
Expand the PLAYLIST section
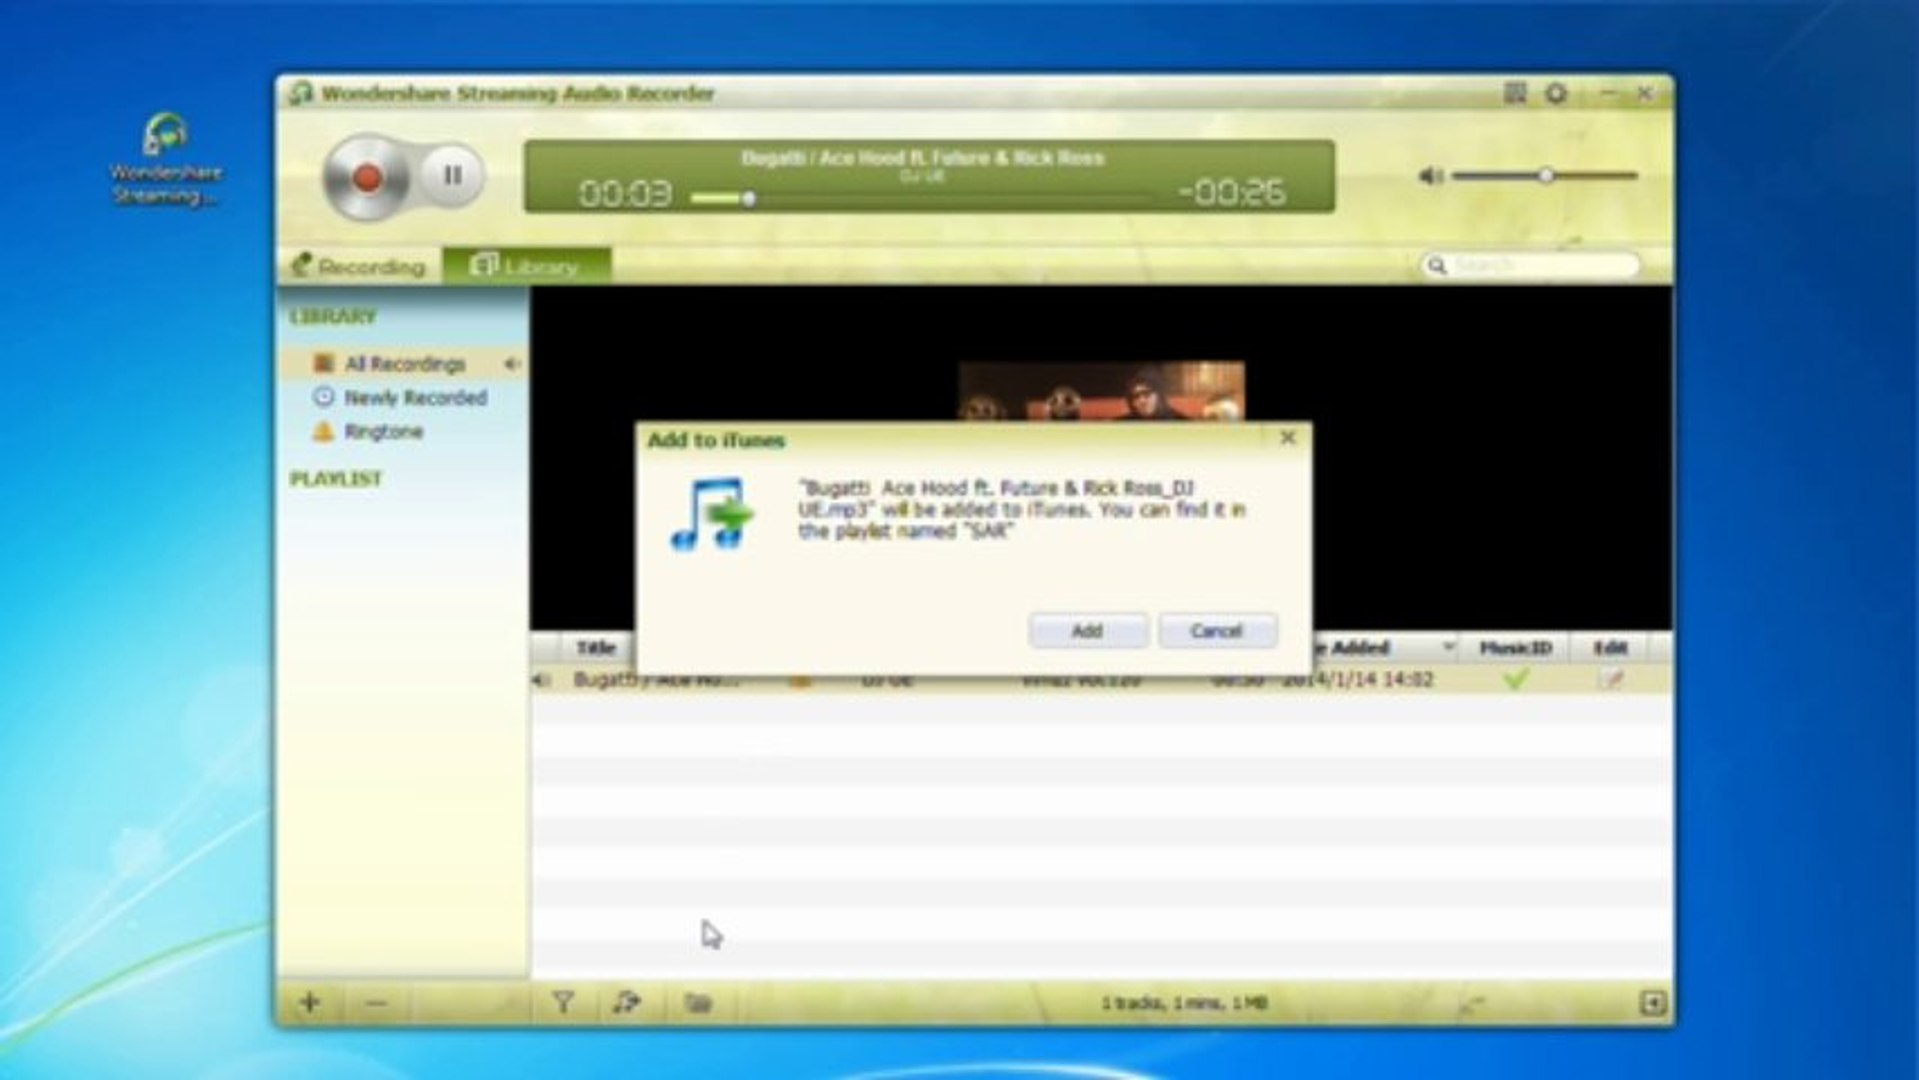[x=336, y=478]
